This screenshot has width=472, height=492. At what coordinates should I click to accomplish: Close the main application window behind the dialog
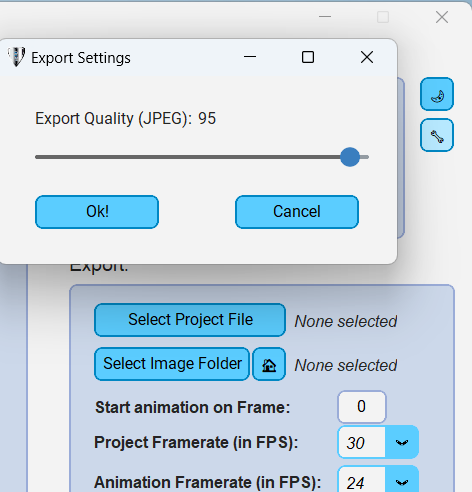(442, 17)
